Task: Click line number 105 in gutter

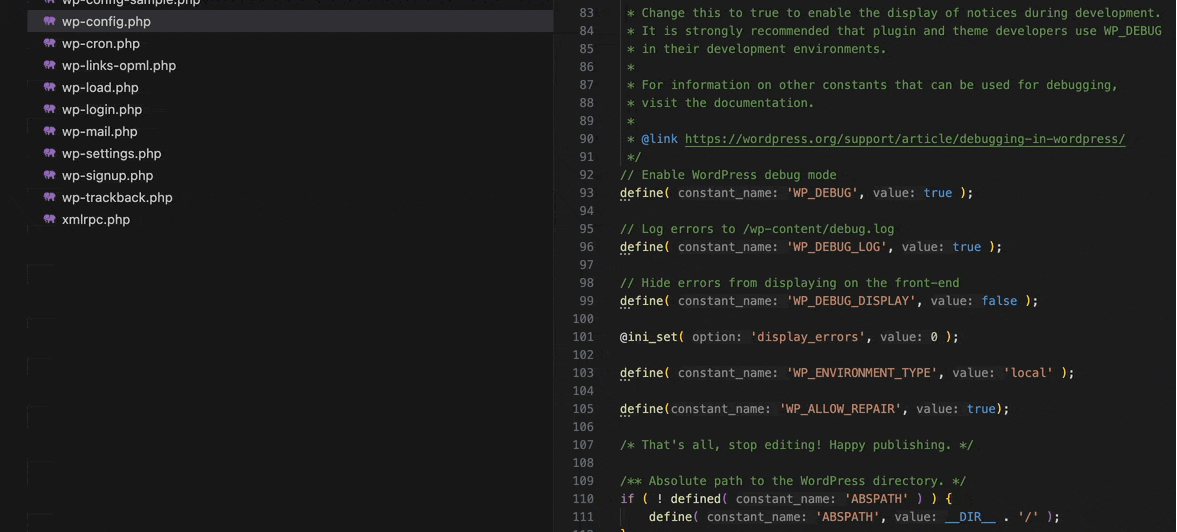Action: click(583, 409)
